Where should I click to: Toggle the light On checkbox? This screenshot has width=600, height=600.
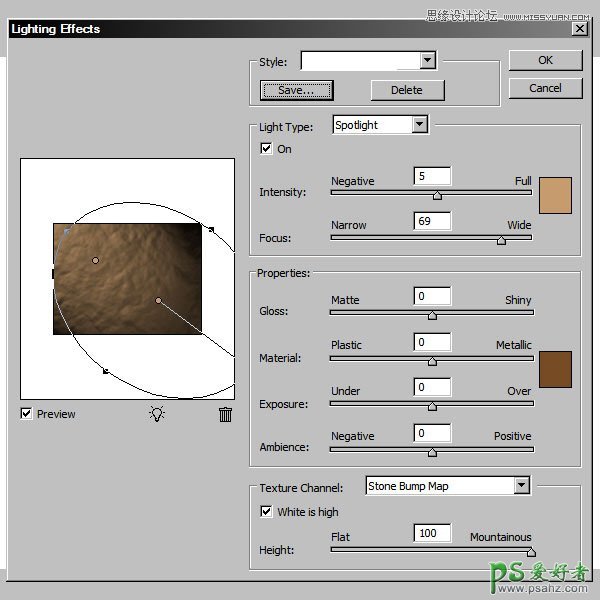click(x=266, y=149)
